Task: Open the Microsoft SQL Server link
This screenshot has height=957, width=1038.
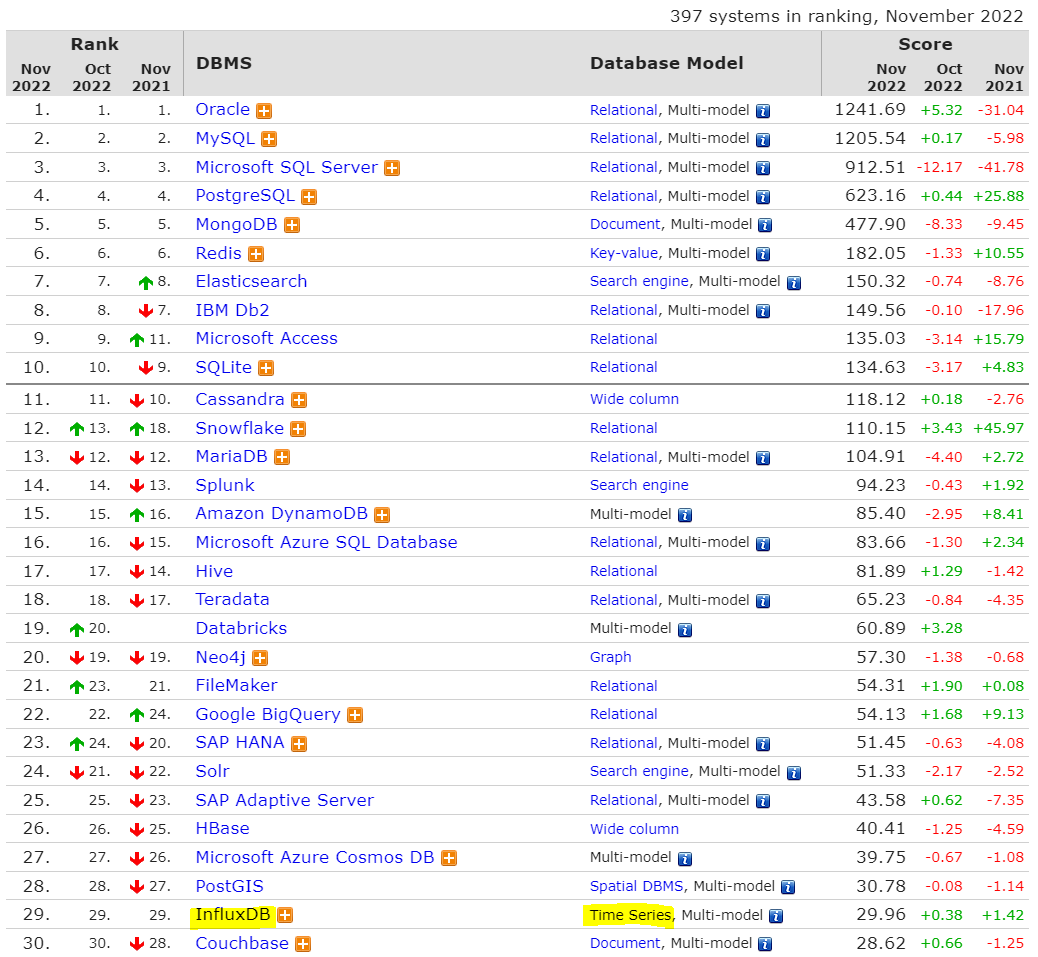Action: point(287,167)
